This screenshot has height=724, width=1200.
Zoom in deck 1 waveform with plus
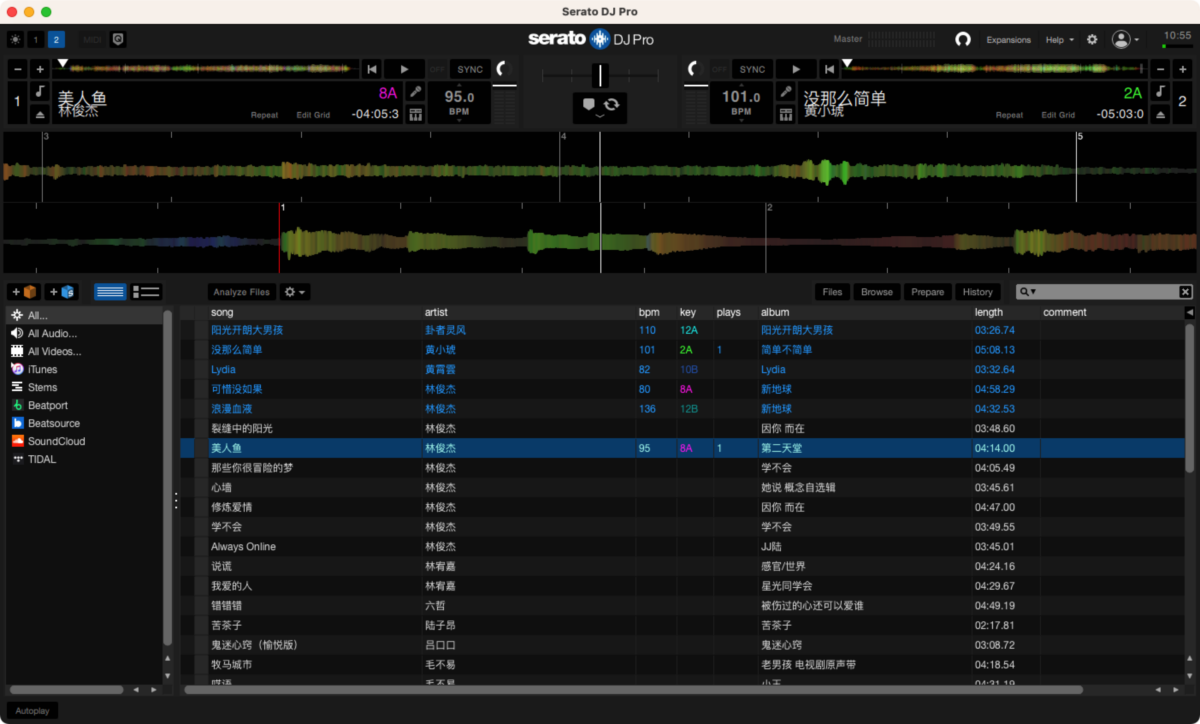point(40,69)
